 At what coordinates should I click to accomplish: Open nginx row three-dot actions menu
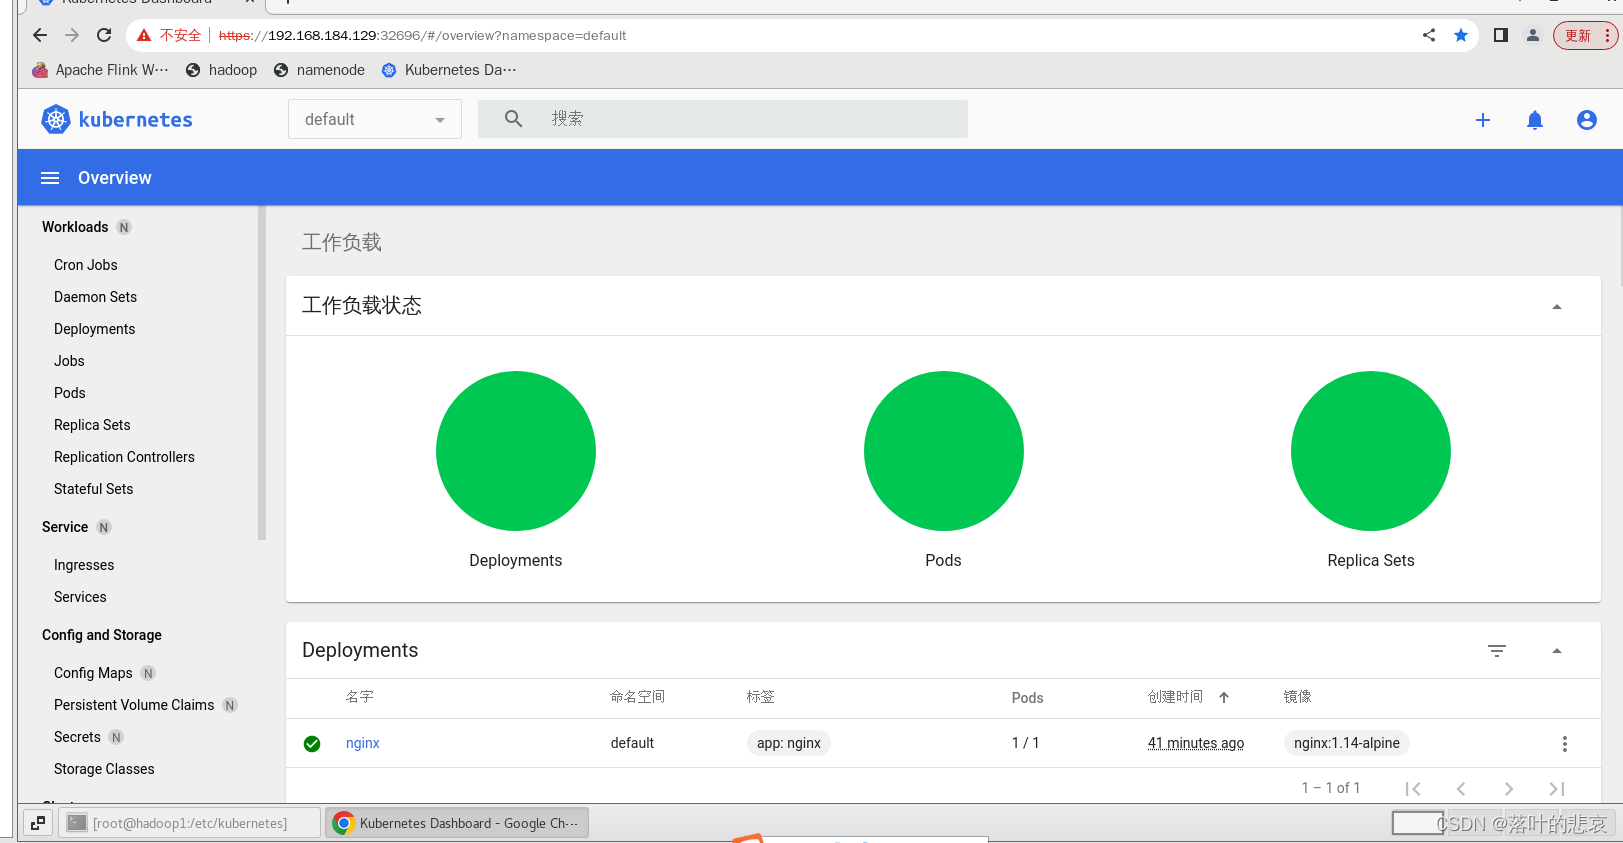1565,744
